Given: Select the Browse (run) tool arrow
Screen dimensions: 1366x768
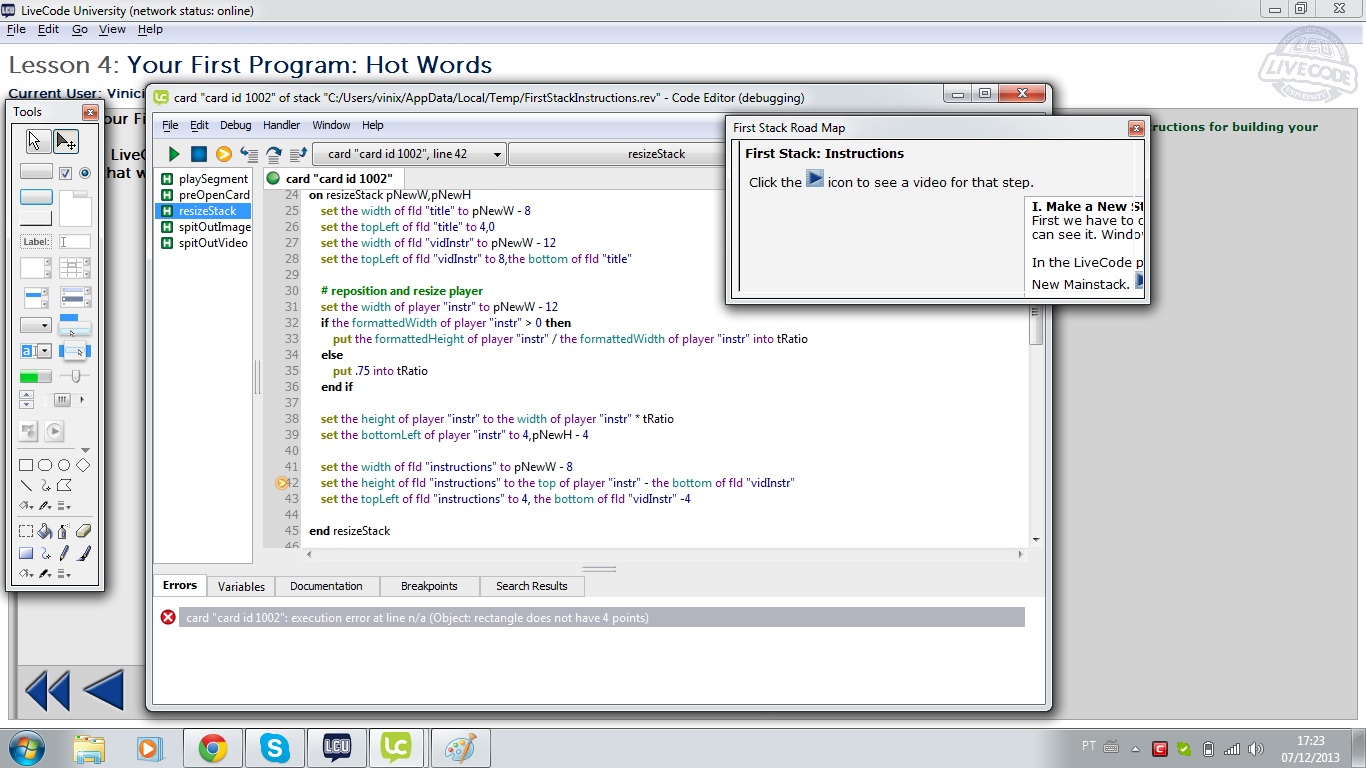Looking at the screenshot, I should point(36,141).
